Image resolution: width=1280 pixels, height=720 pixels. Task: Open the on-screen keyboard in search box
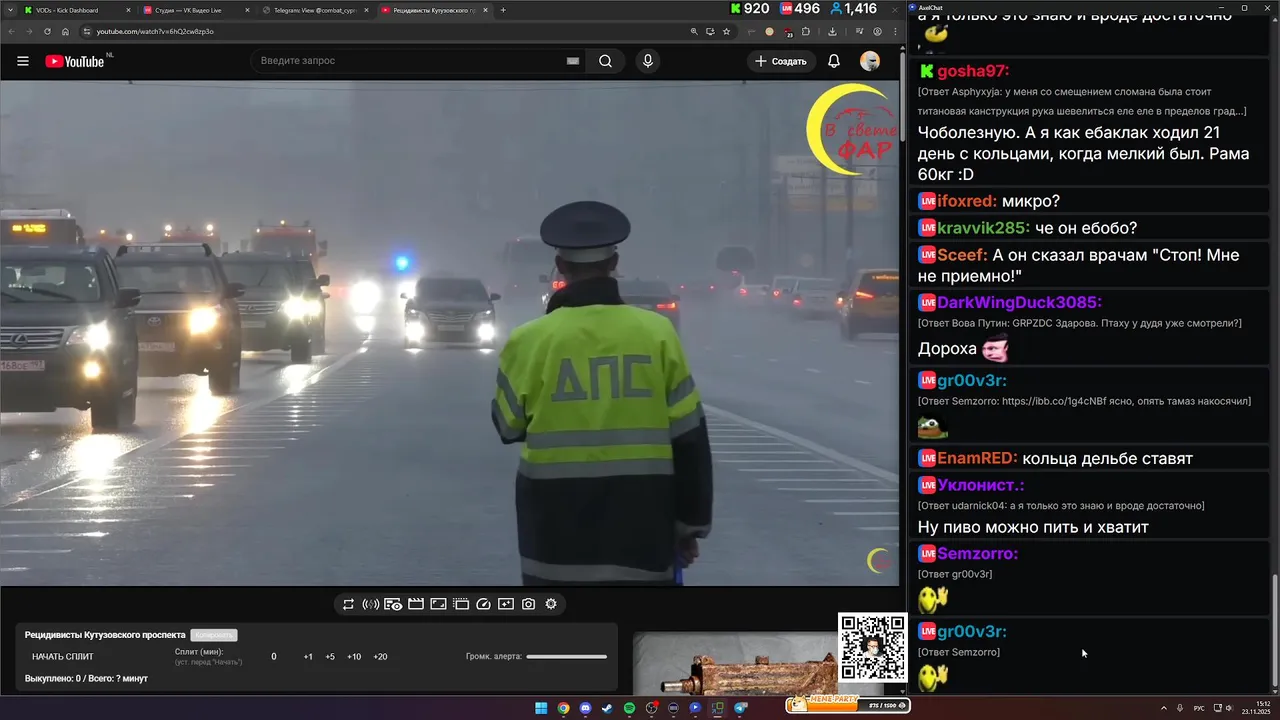573,61
